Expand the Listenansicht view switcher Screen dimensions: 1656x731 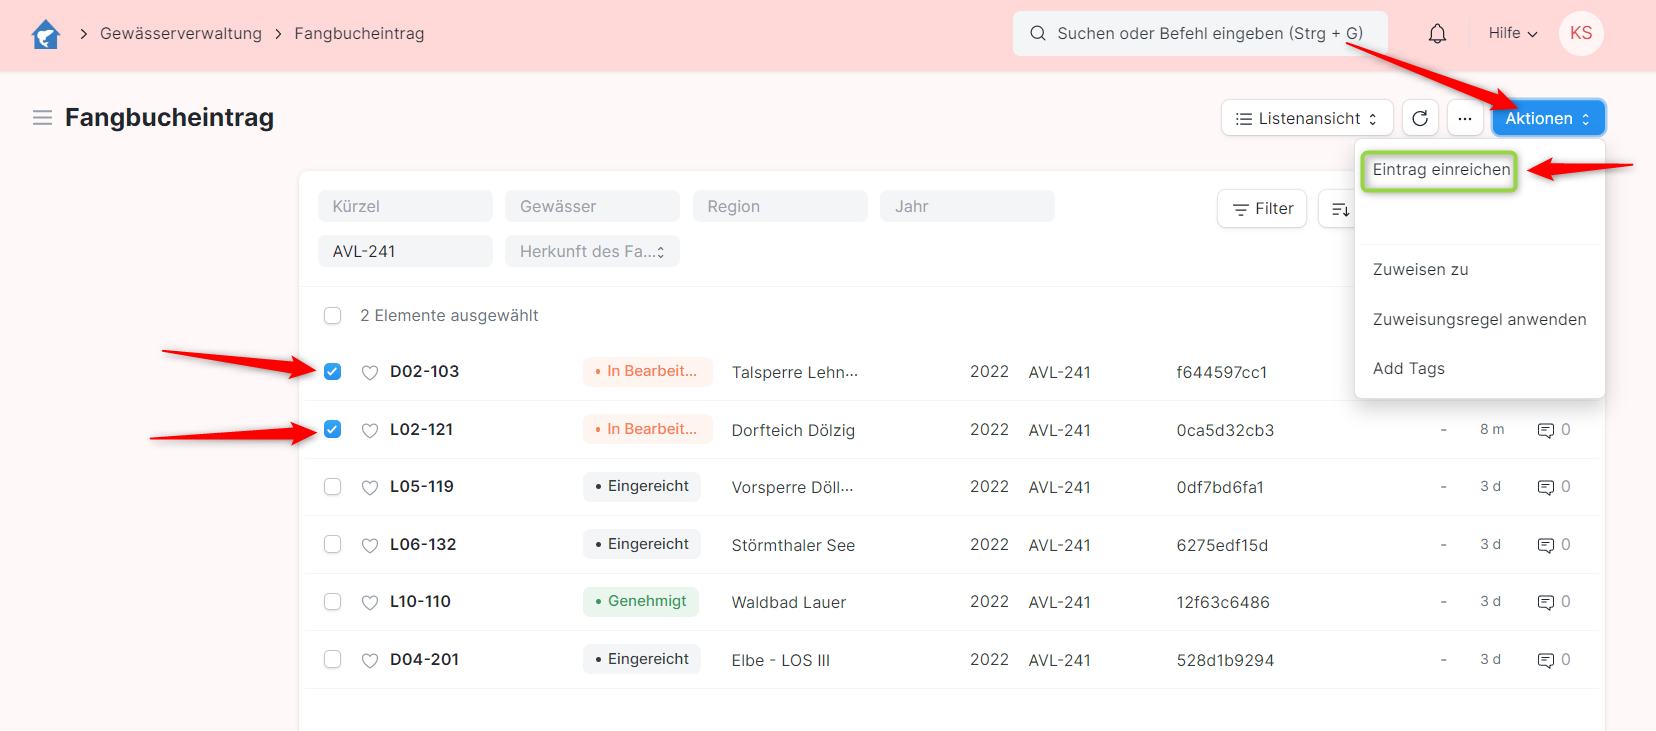[1306, 118]
